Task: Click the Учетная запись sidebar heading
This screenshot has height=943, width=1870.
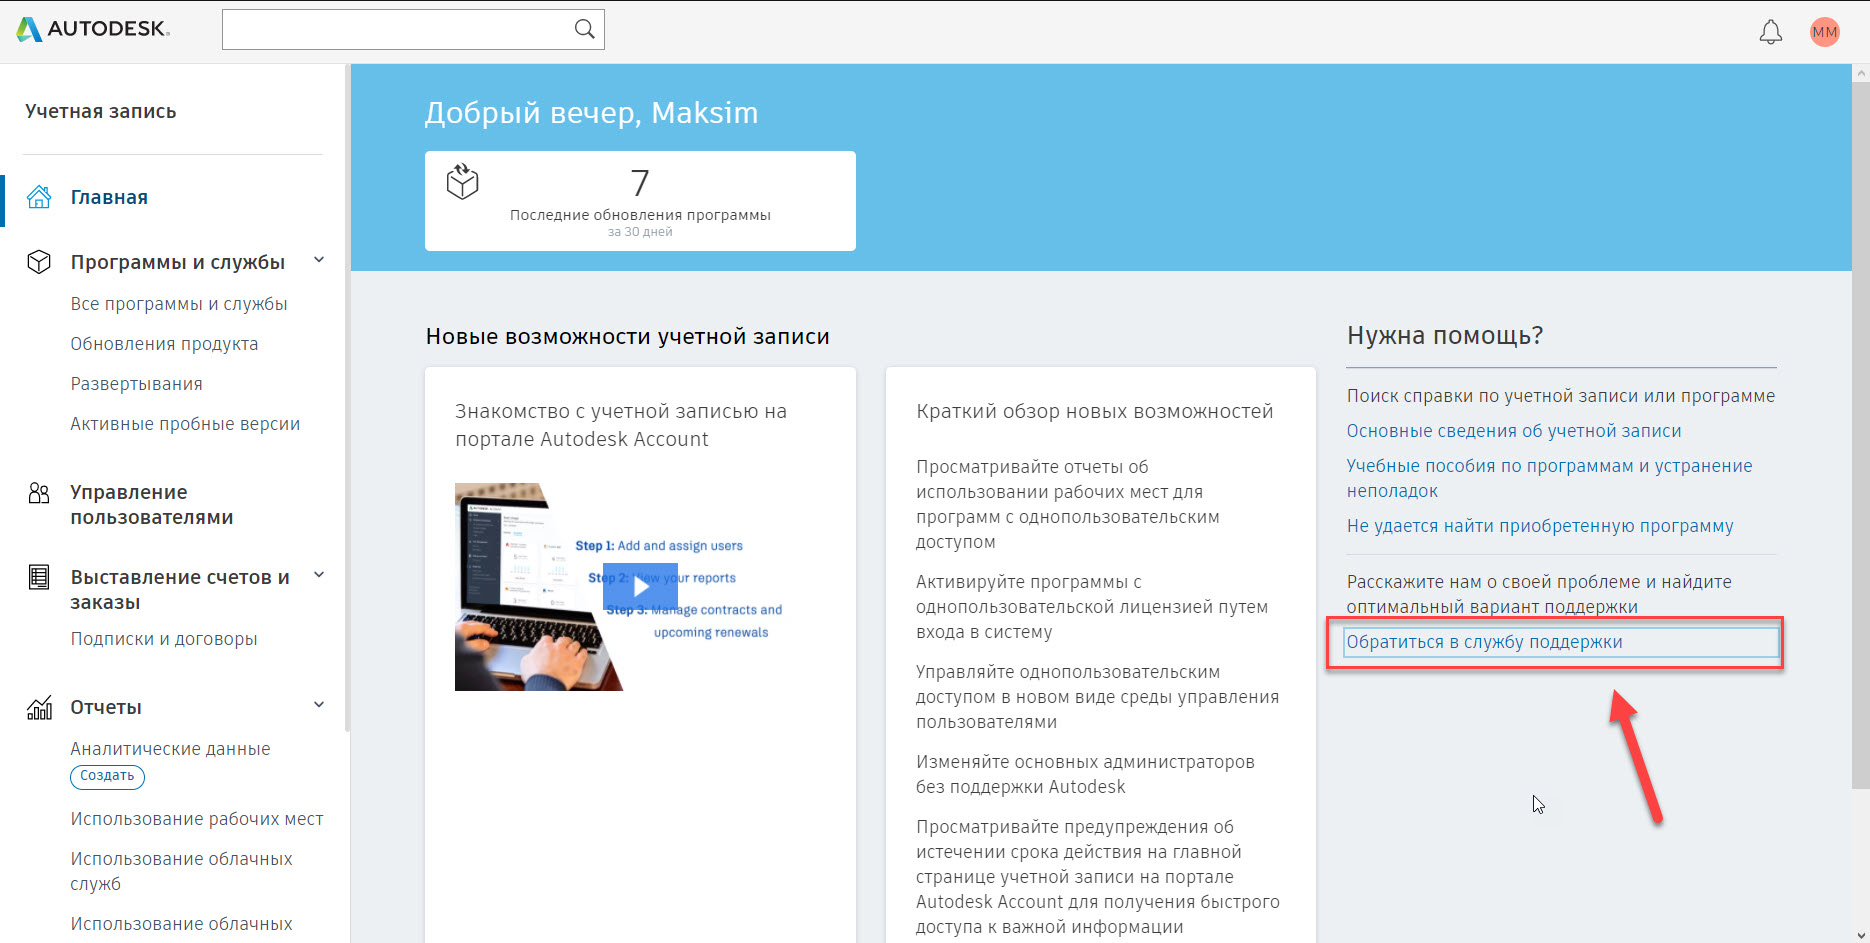Action: click(101, 111)
